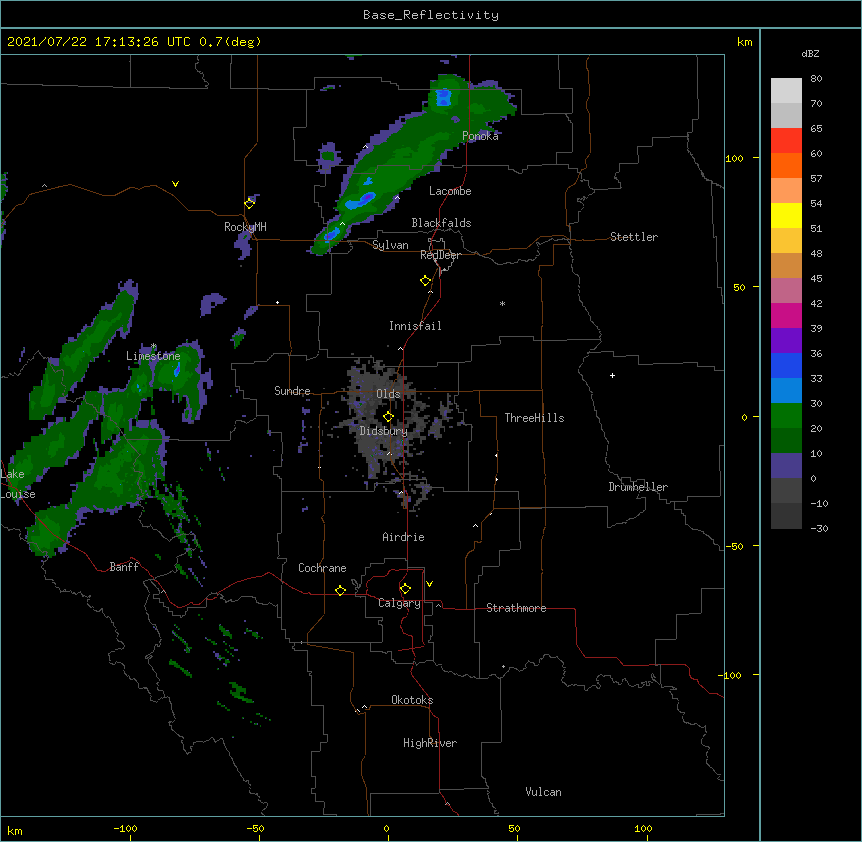The image size is (862, 842).
Task: Click the yellow V marker northwest of RockyMH
Action: (x=175, y=184)
